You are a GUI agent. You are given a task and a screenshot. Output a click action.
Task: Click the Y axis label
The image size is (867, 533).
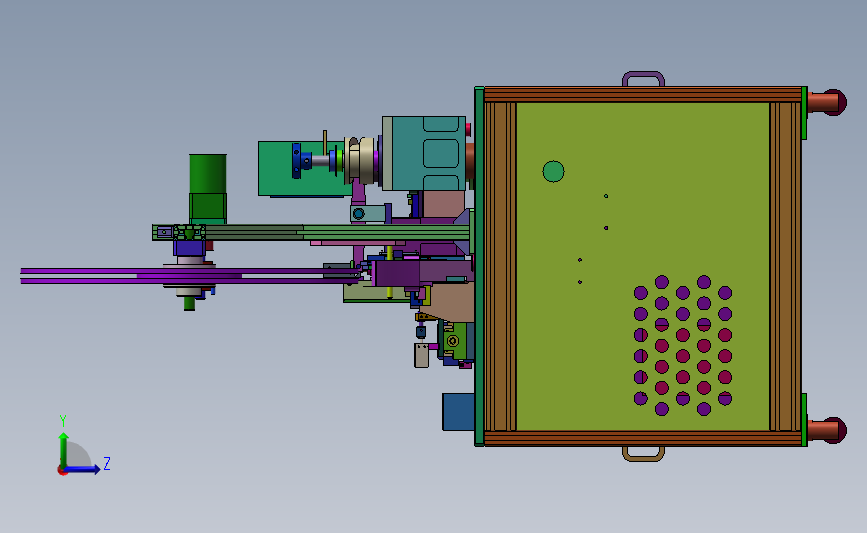(x=63, y=421)
